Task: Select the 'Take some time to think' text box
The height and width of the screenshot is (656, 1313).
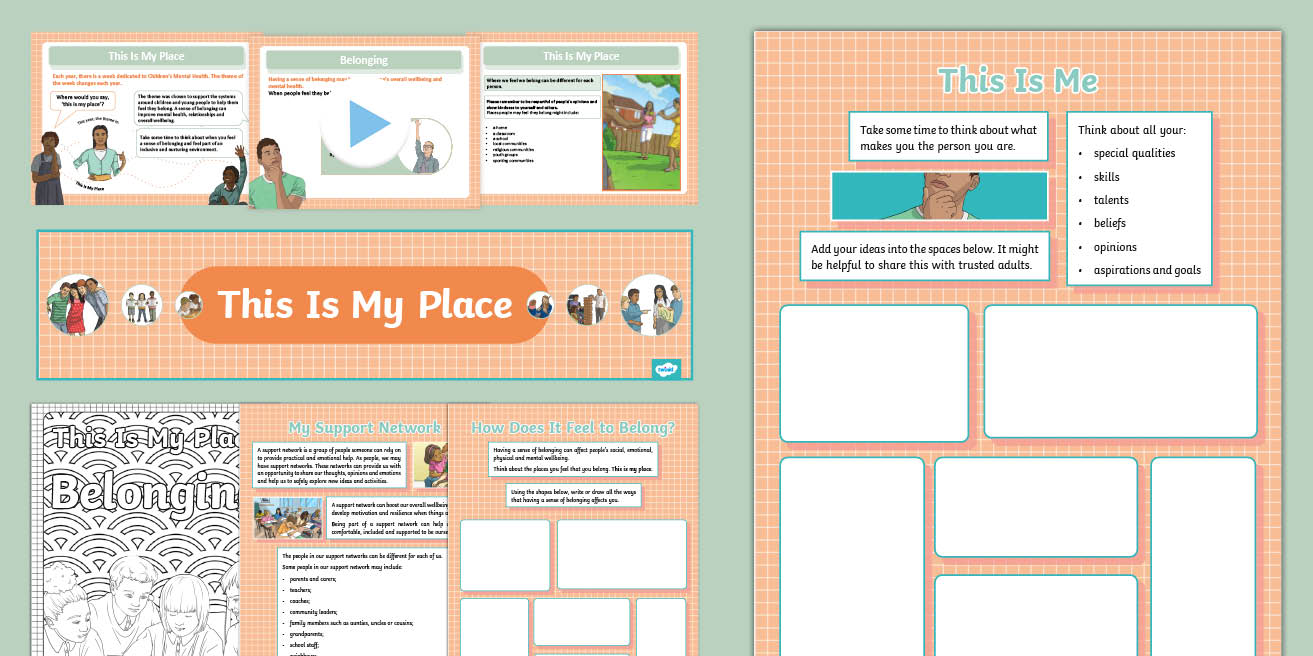Action: coord(947,137)
